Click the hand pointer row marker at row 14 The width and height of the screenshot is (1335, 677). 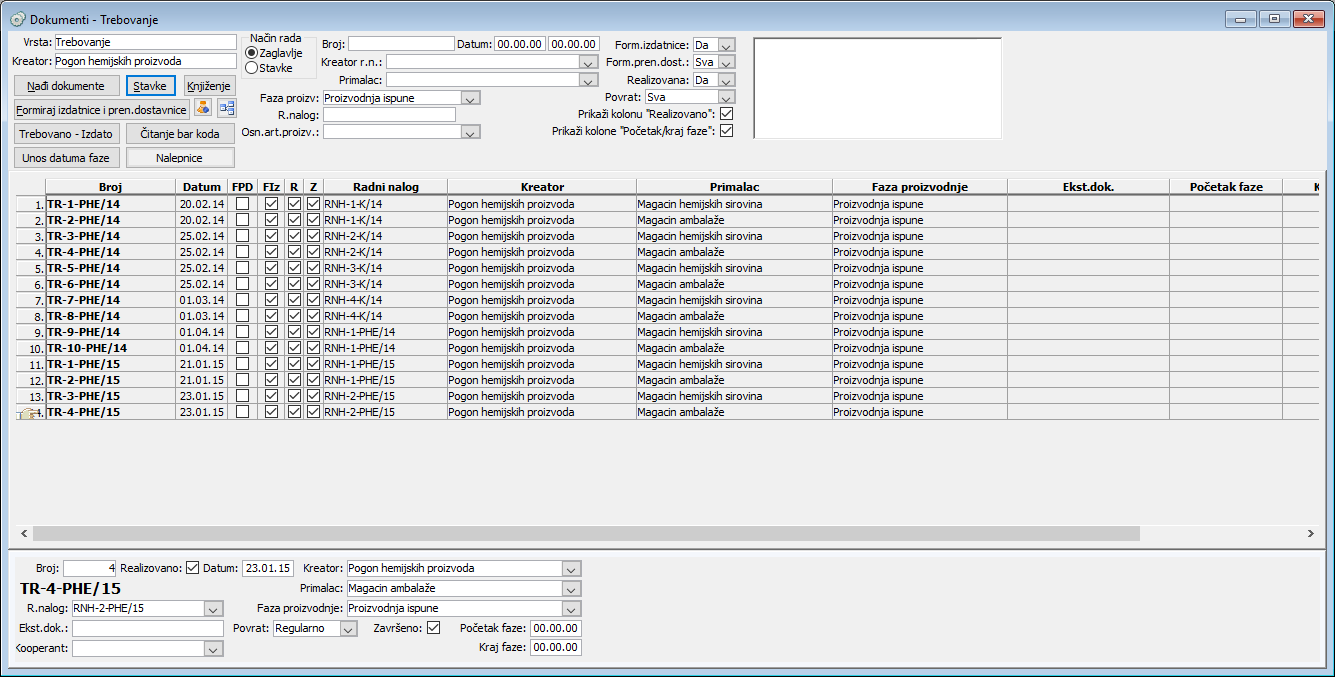[x=28, y=412]
